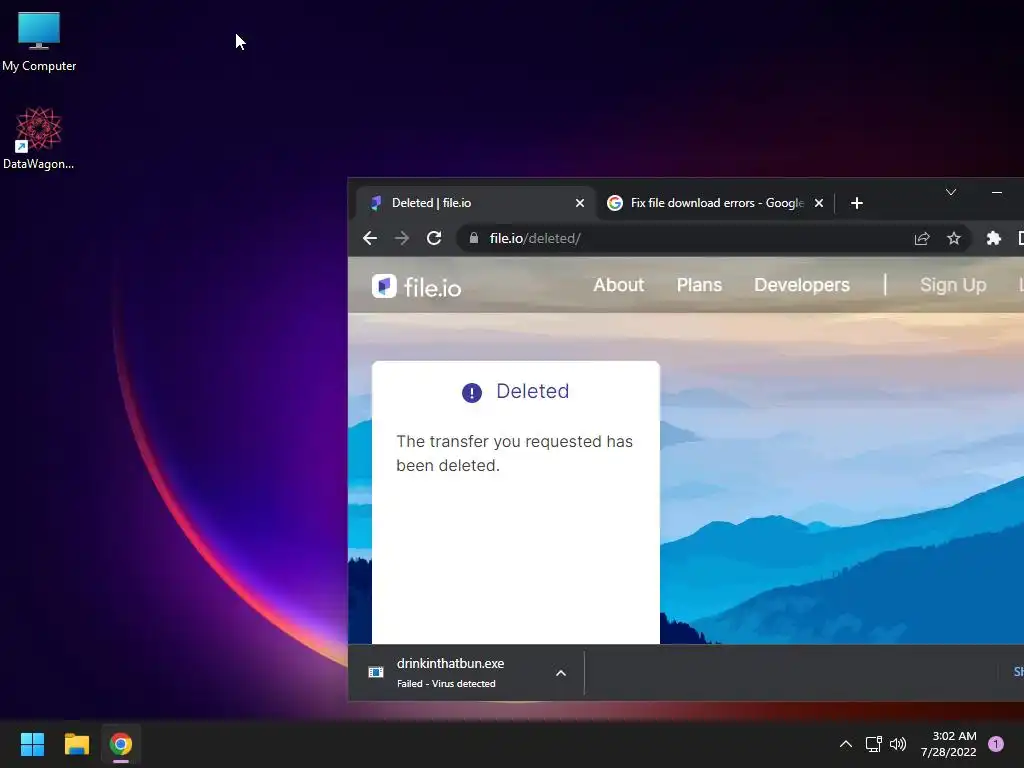Open Windows Start menu

(32, 744)
